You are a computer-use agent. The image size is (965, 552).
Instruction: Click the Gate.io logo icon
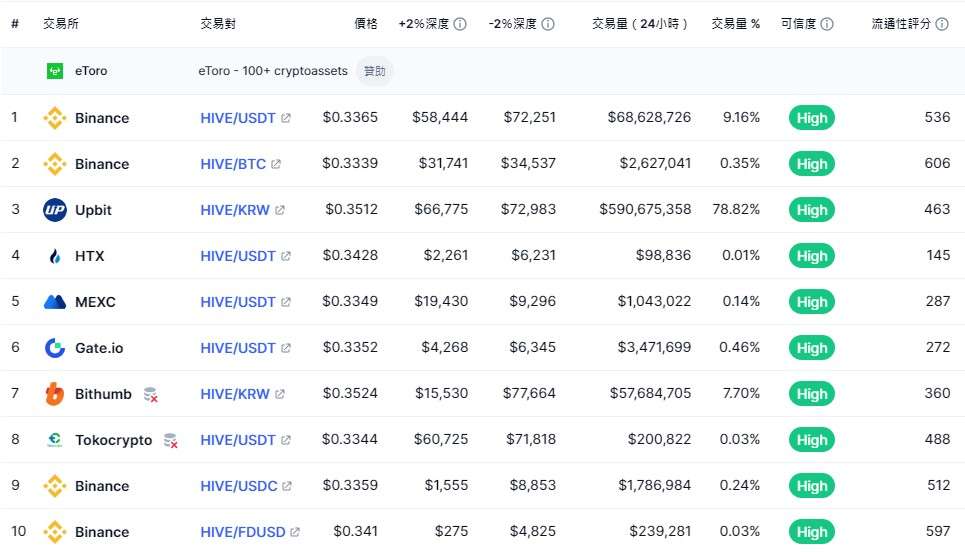coord(55,348)
